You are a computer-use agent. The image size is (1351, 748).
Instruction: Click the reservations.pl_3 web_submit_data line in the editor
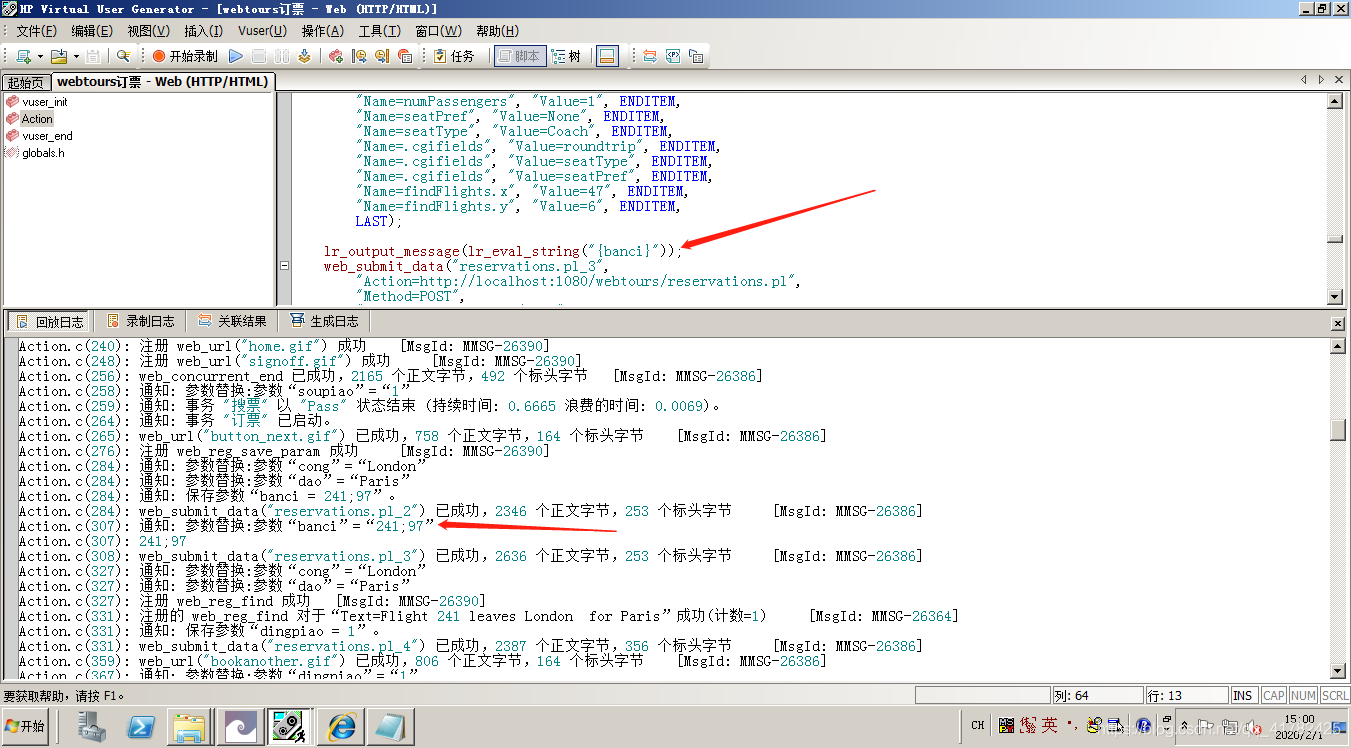tap(465, 266)
